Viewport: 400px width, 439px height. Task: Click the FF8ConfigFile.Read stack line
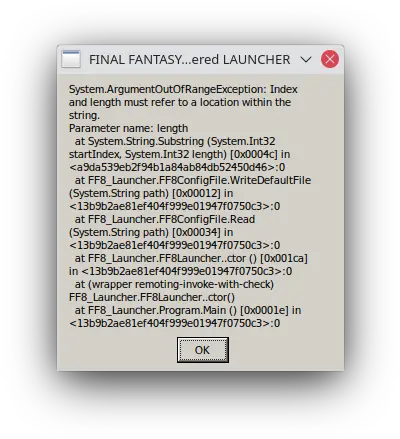tap(165, 219)
